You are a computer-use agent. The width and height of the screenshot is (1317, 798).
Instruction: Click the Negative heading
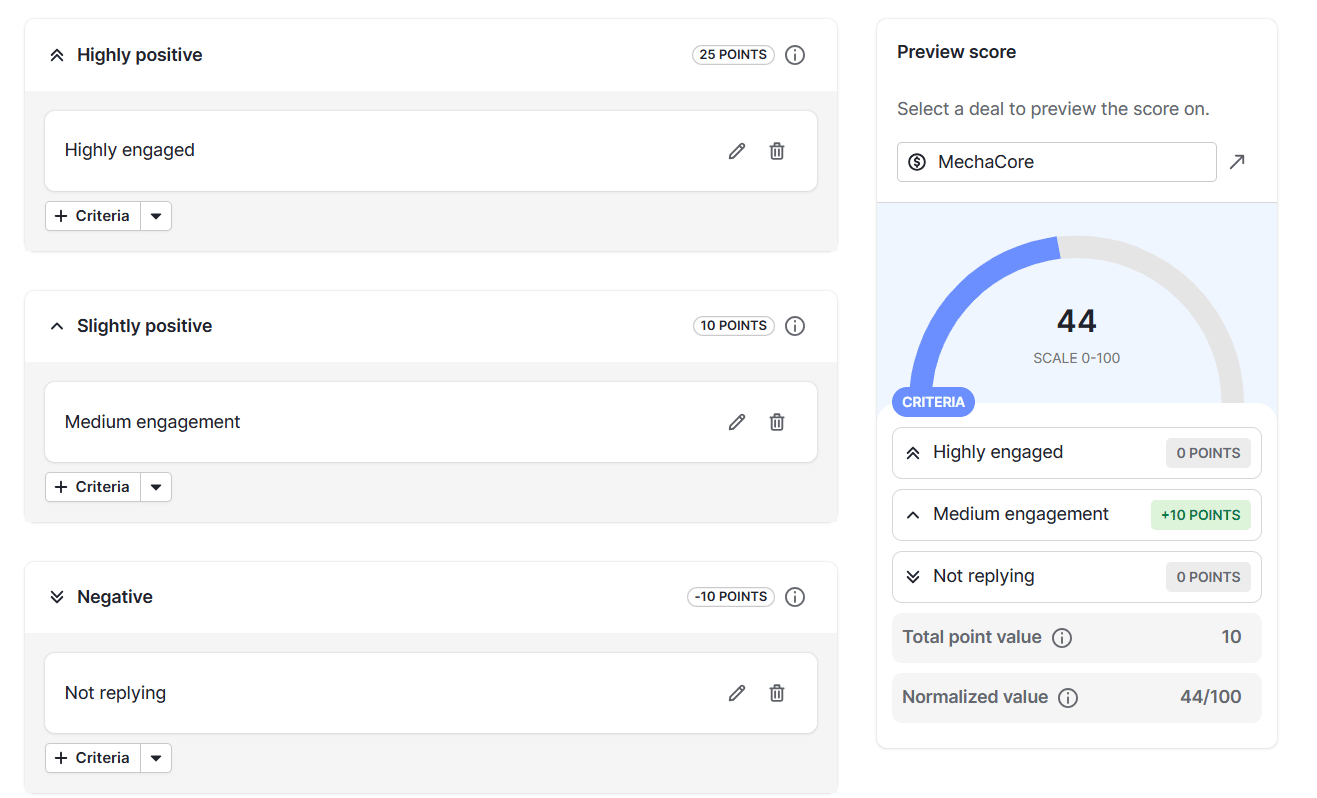pos(115,597)
